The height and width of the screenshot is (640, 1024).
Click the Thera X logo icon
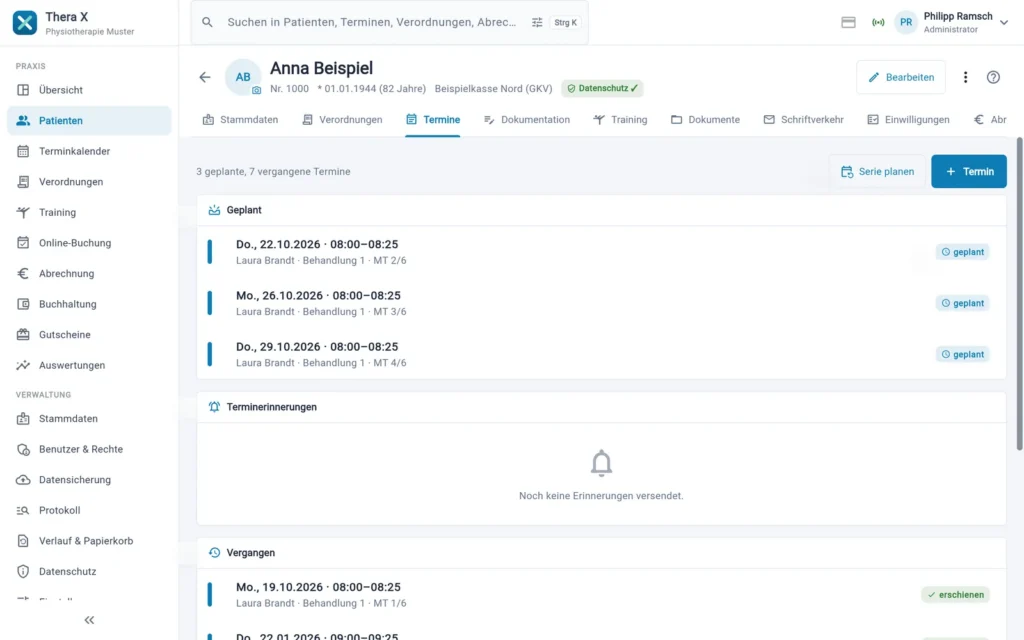25,23
